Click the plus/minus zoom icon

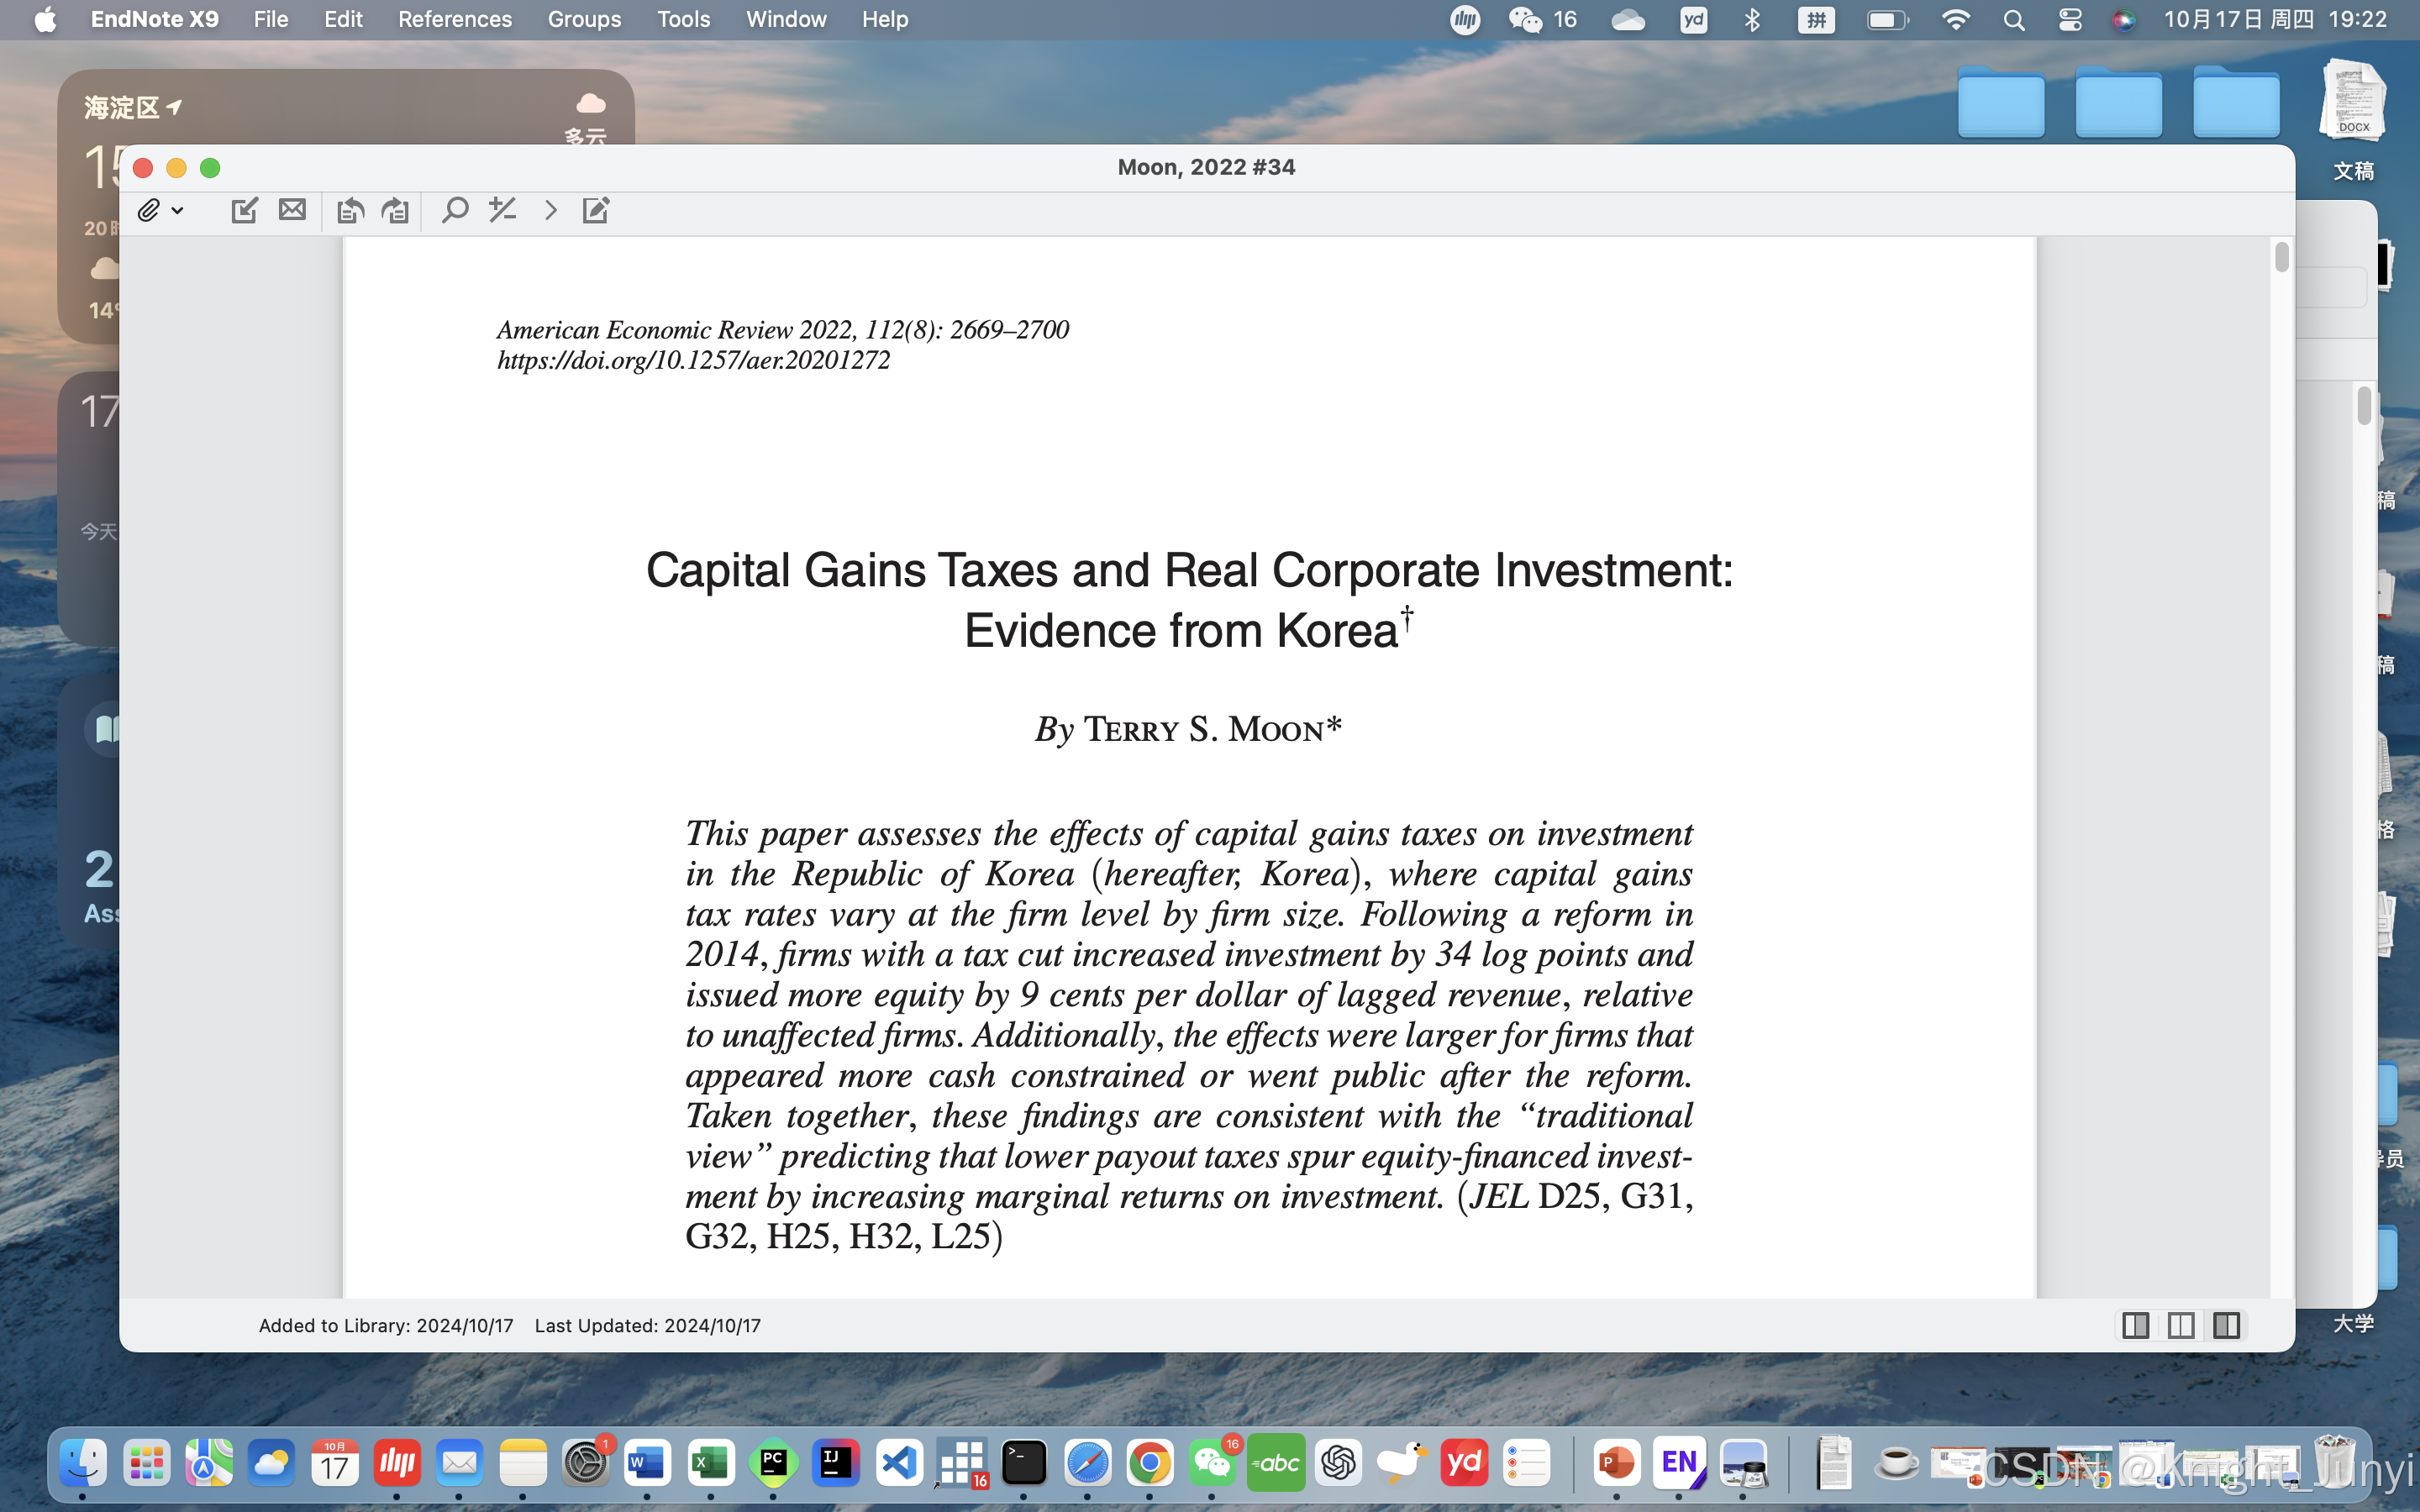pos(502,210)
